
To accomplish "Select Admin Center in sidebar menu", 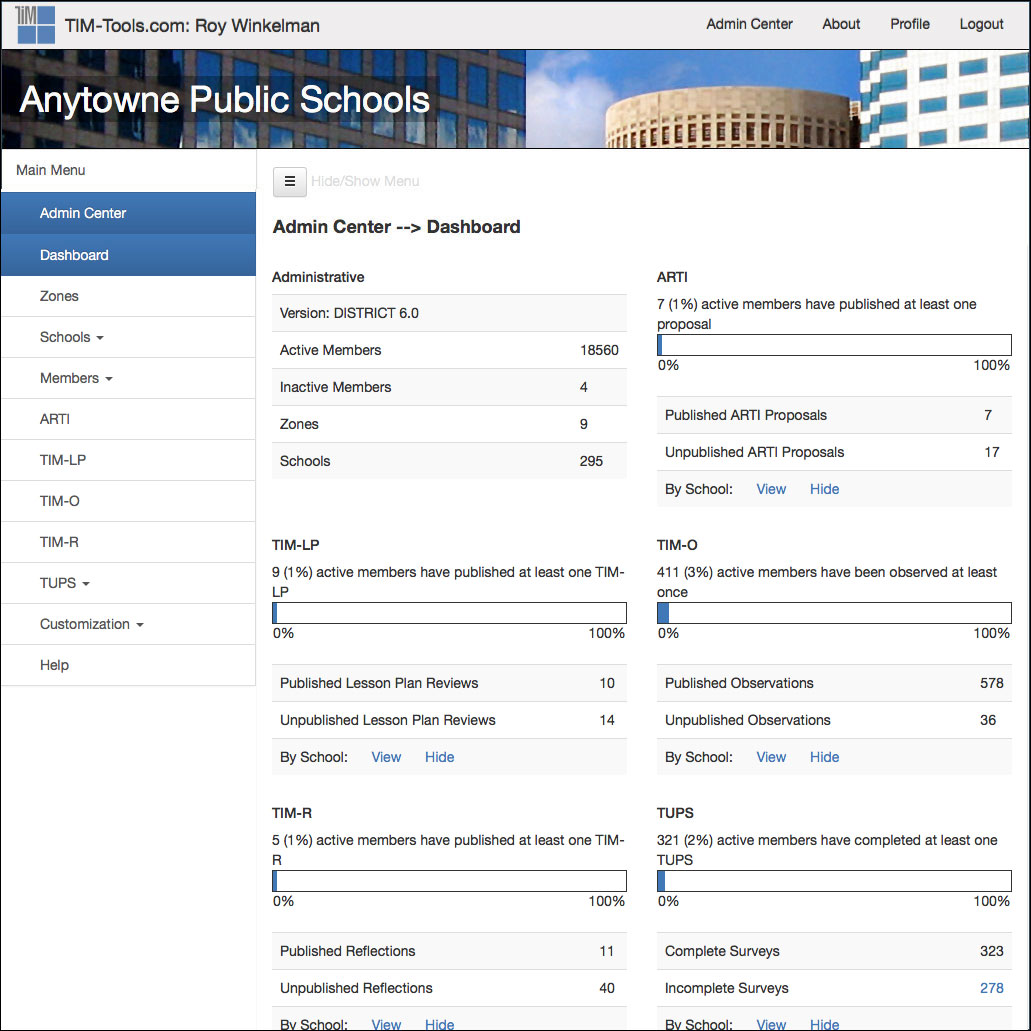I will (128, 213).
